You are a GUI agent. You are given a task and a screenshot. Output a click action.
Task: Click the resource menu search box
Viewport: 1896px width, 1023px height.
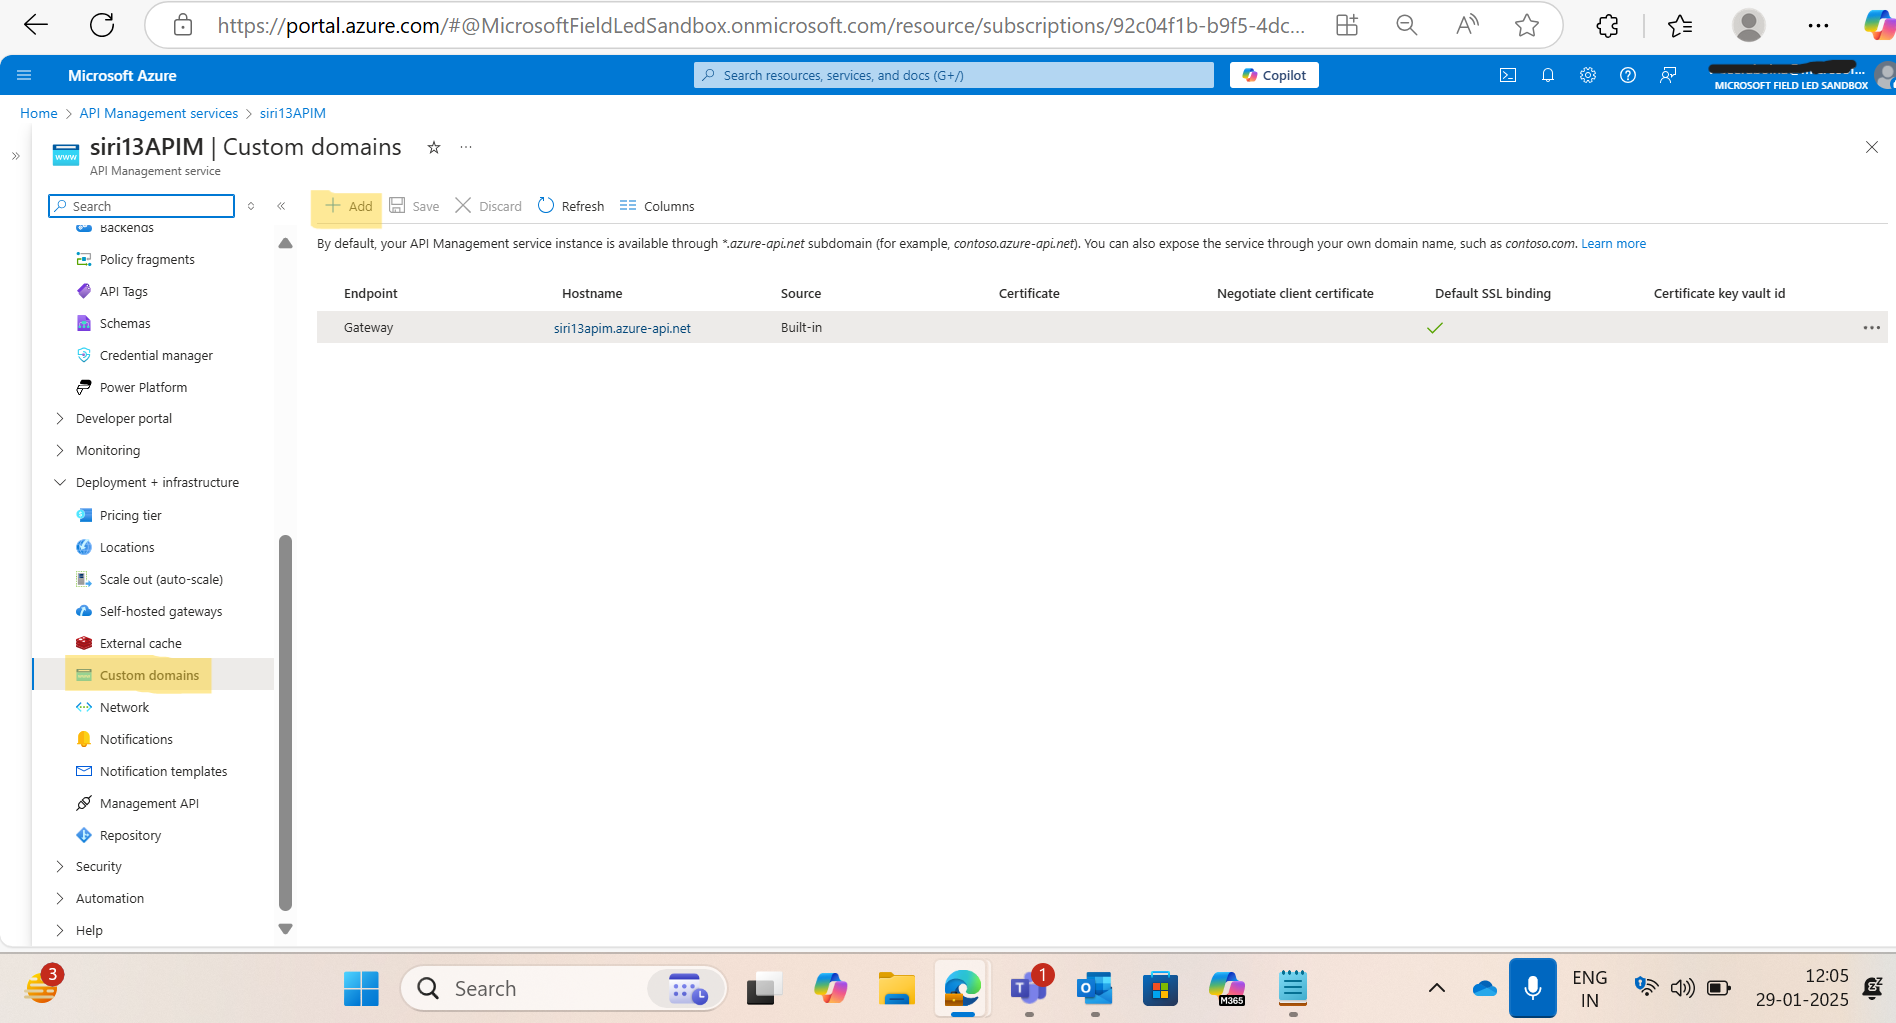[141, 206]
